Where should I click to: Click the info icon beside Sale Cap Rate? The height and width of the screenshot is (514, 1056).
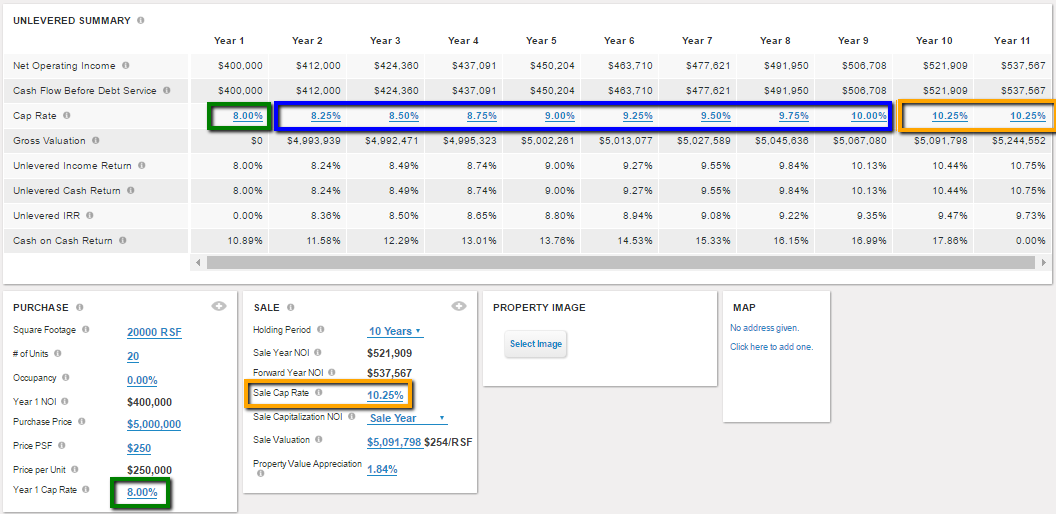coord(319,393)
